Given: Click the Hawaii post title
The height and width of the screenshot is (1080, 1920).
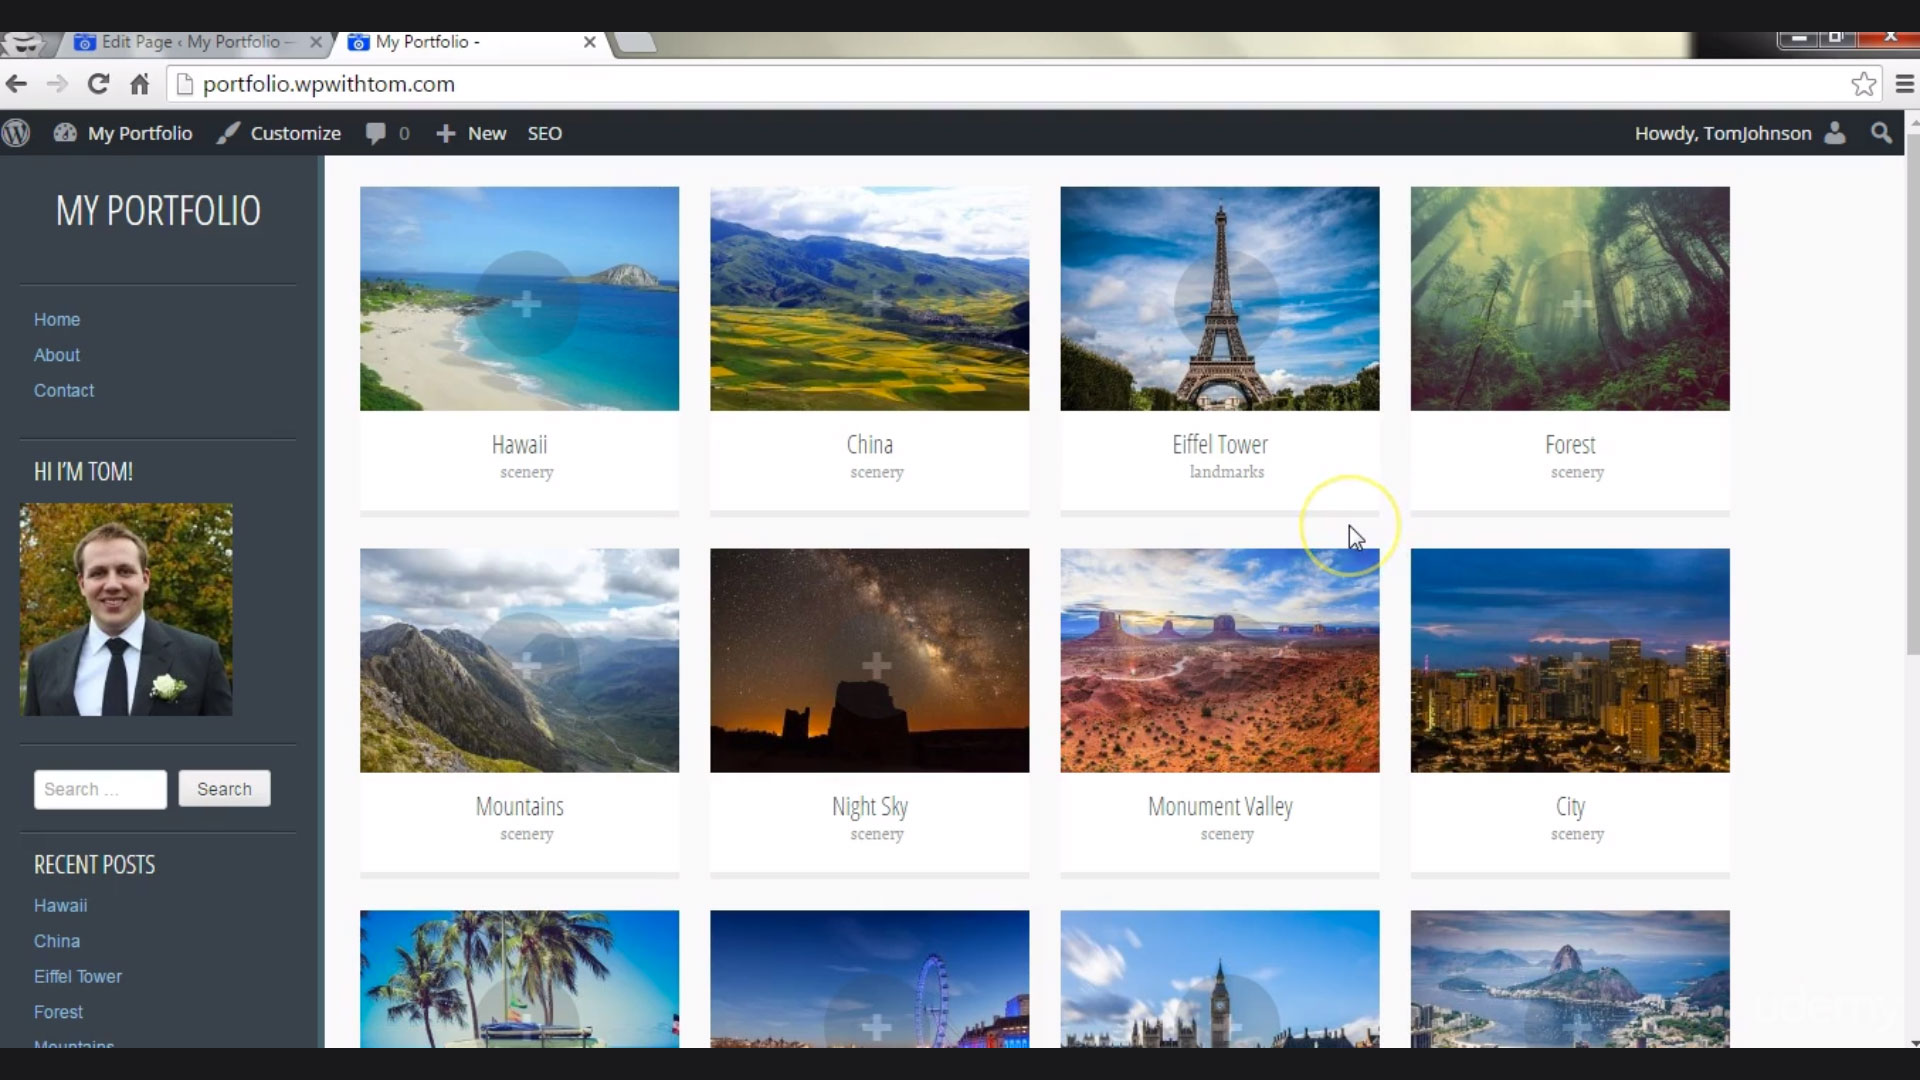Looking at the screenshot, I should coord(519,444).
